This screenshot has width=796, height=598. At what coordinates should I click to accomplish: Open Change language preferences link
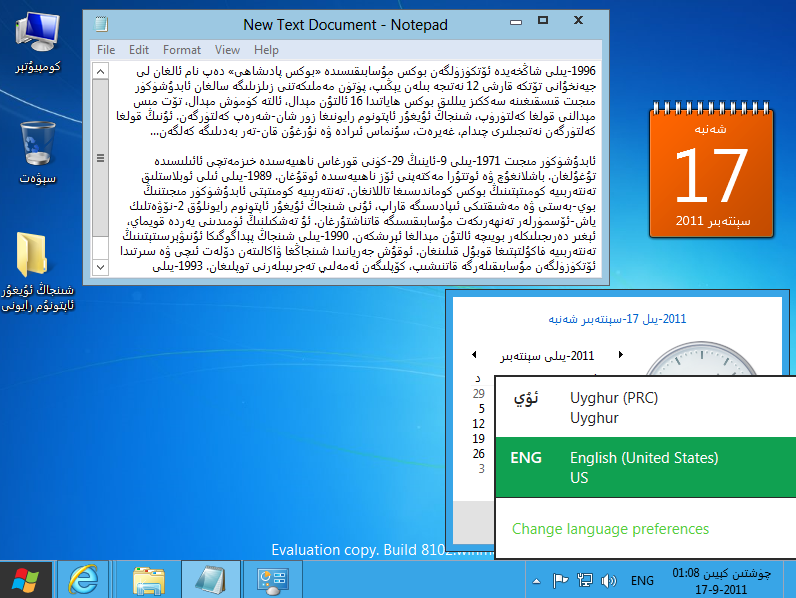(610, 529)
